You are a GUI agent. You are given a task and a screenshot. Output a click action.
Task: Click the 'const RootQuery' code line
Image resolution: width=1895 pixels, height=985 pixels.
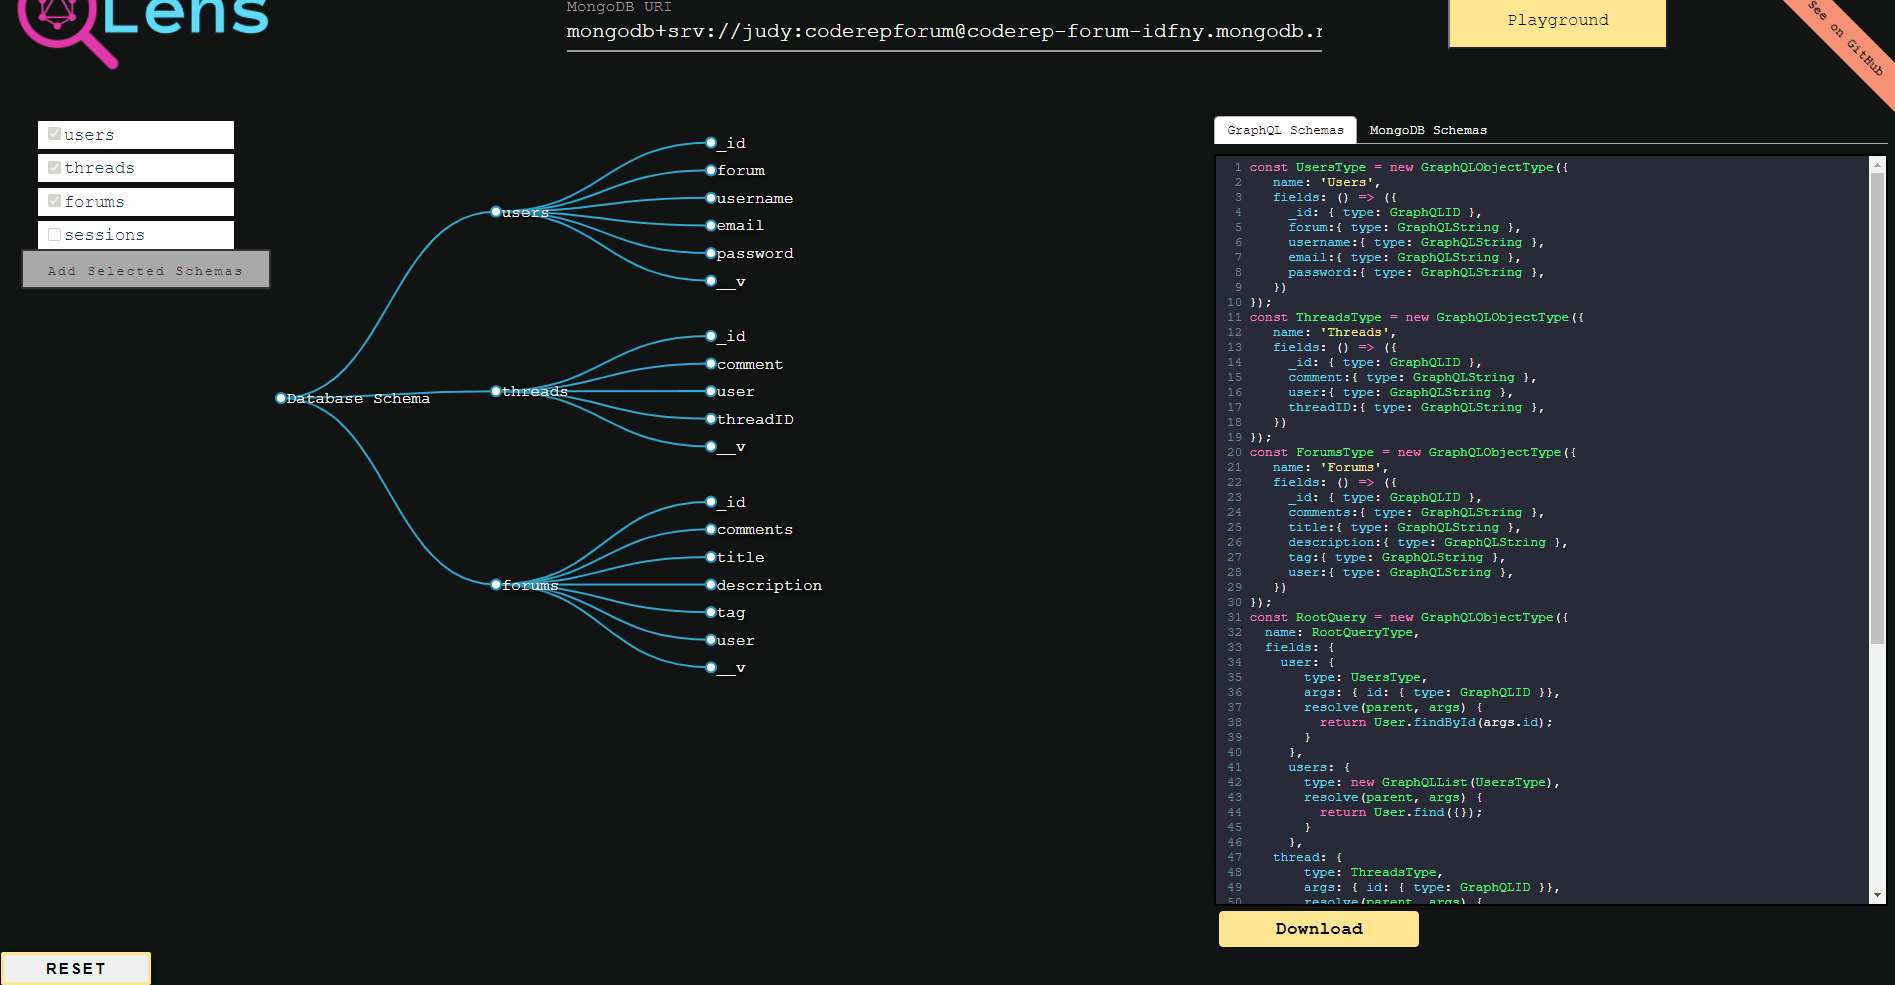coord(1408,618)
